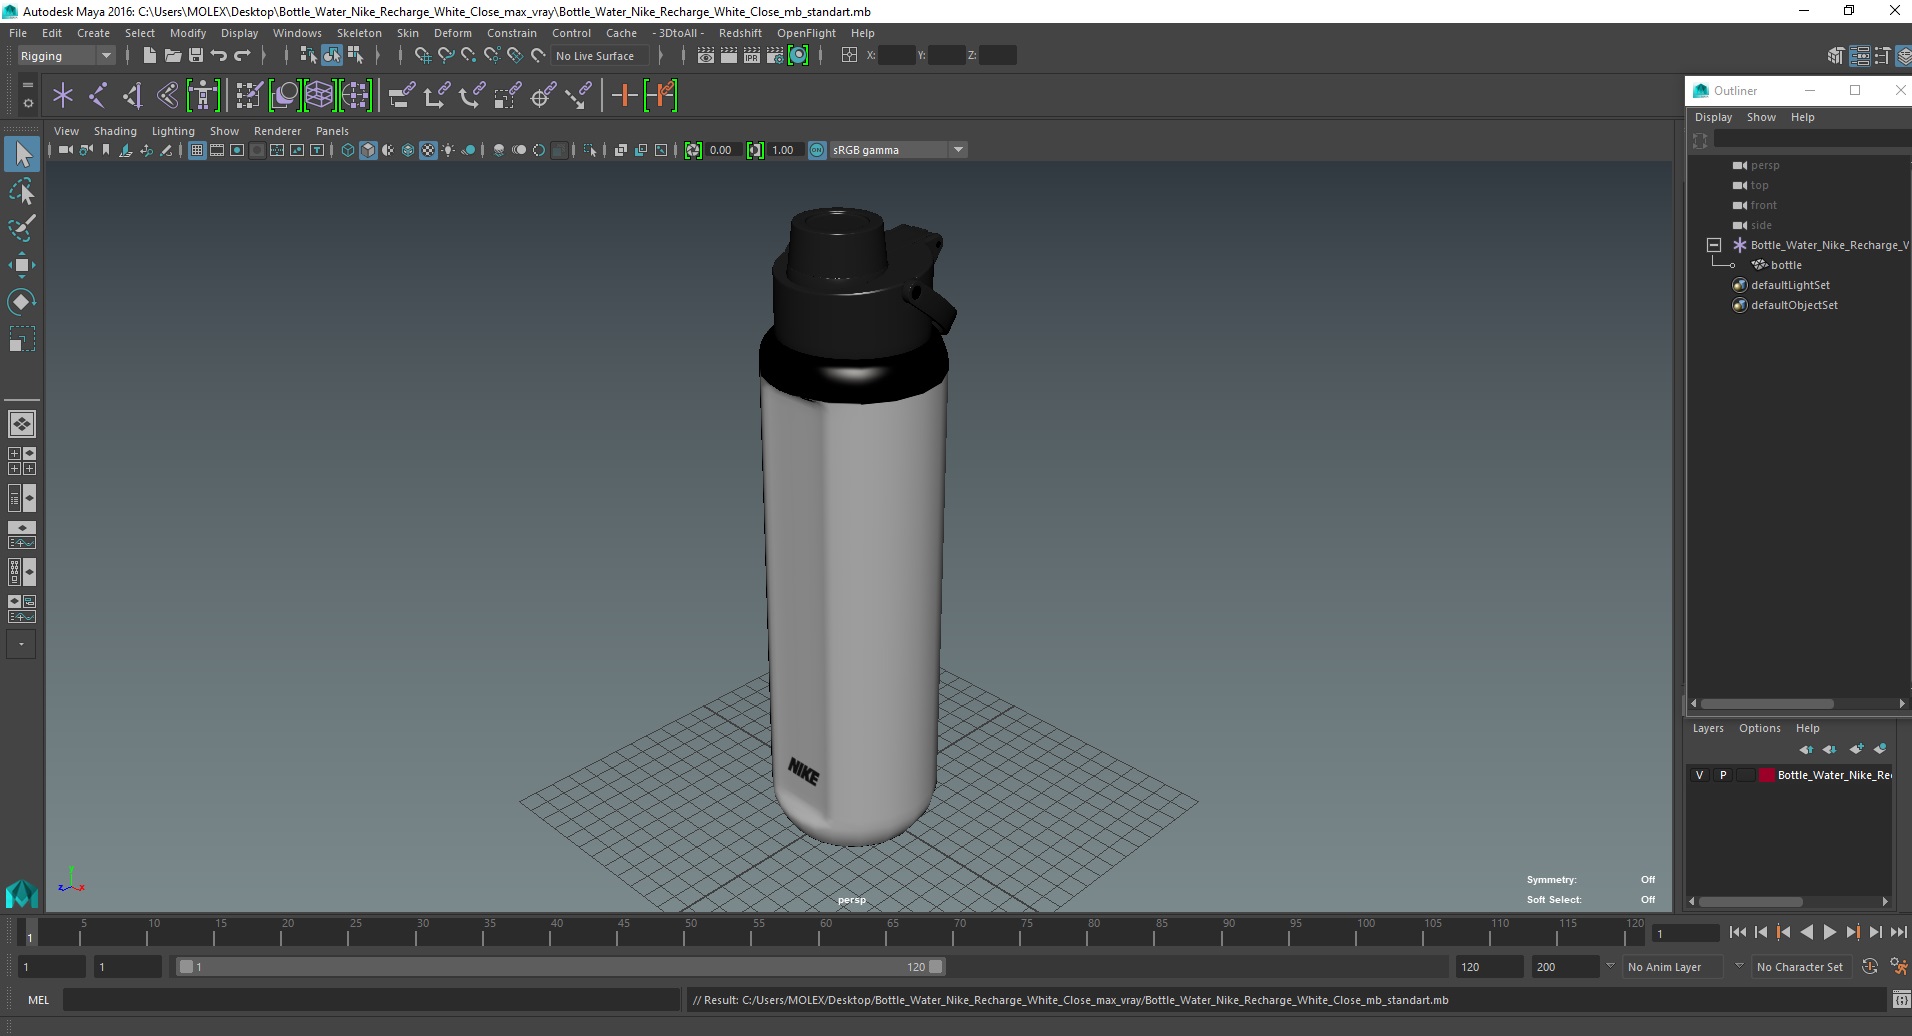Screen dimensions: 1912x1036
Task: Create a new empty display layer
Action: [x=1856, y=749]
